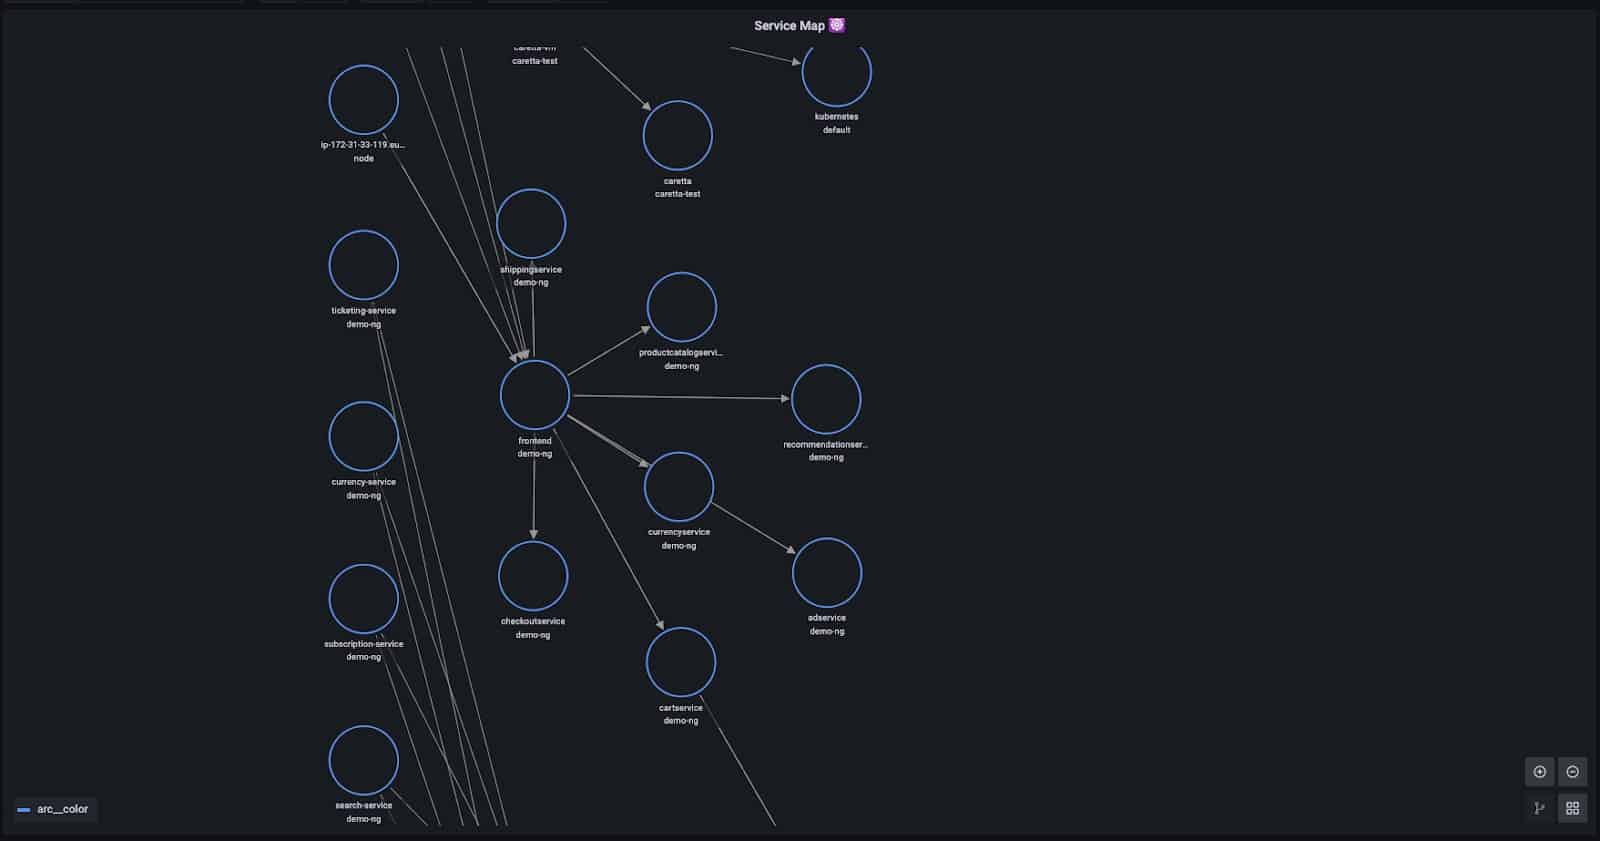The height and width of the screenshot is (841, 1600).
Task: Select the shippingservice node circle
Action: tap(531, 224)
